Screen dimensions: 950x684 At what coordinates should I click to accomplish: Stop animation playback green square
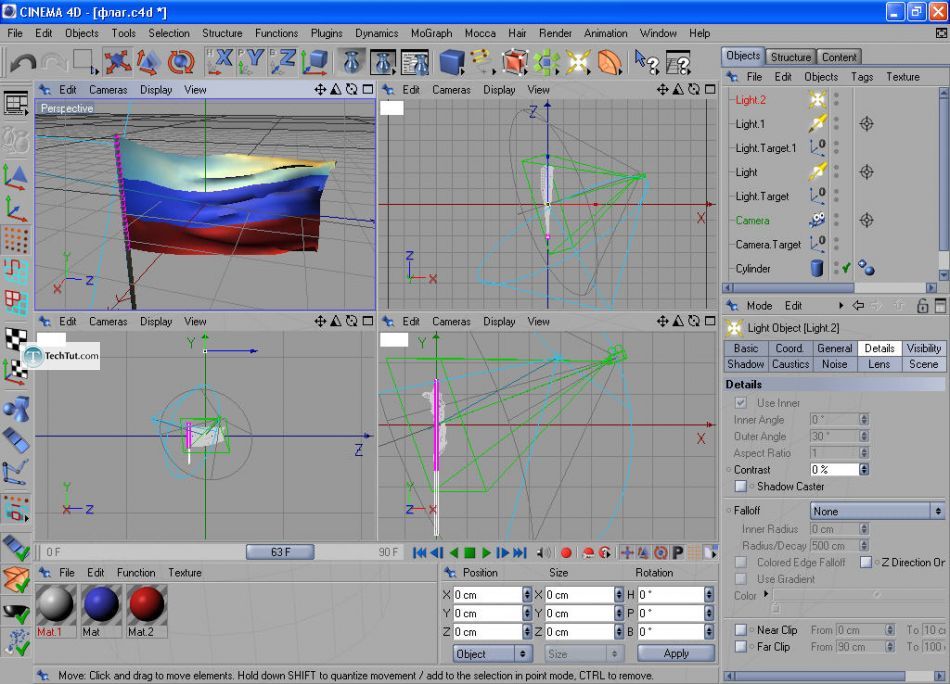tap(470, 553)
